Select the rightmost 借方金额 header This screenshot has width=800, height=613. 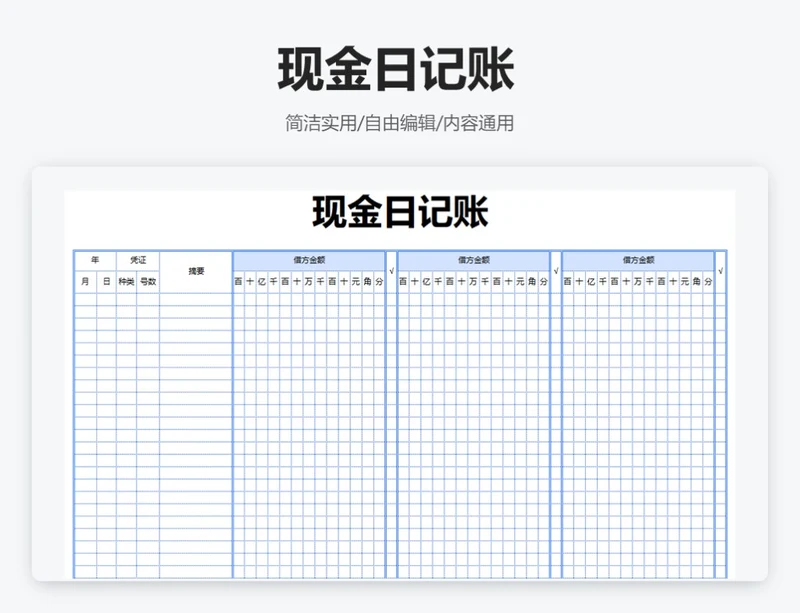pos(638,260)
